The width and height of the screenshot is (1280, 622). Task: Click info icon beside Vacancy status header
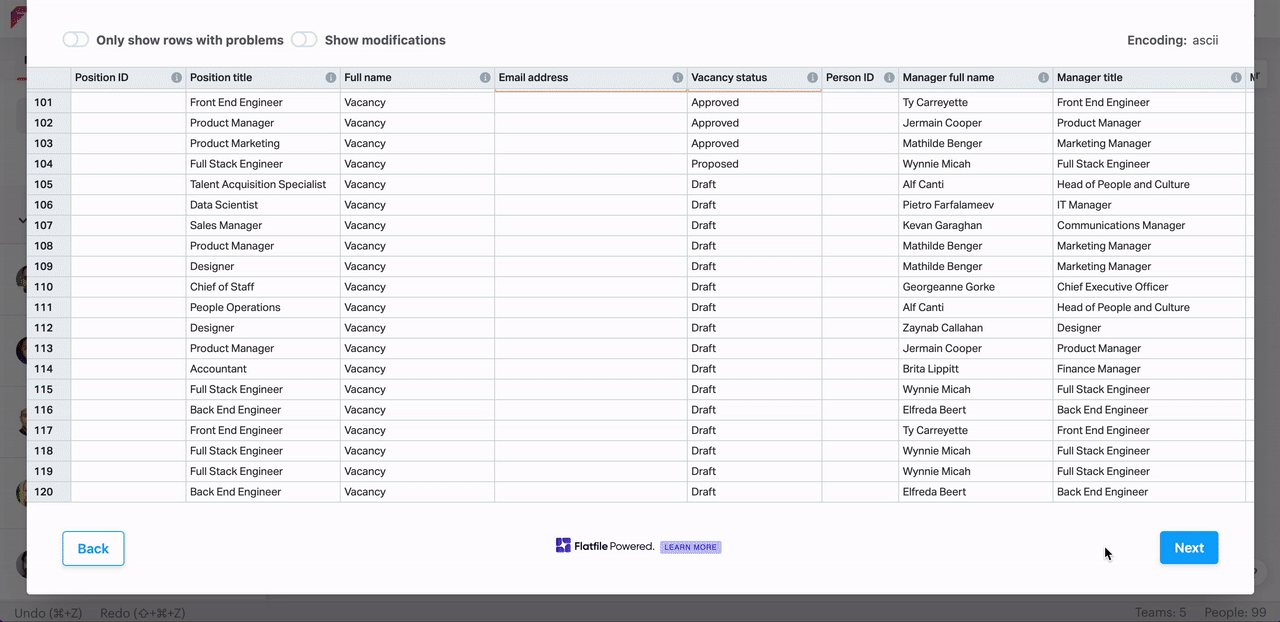[812, 78]
